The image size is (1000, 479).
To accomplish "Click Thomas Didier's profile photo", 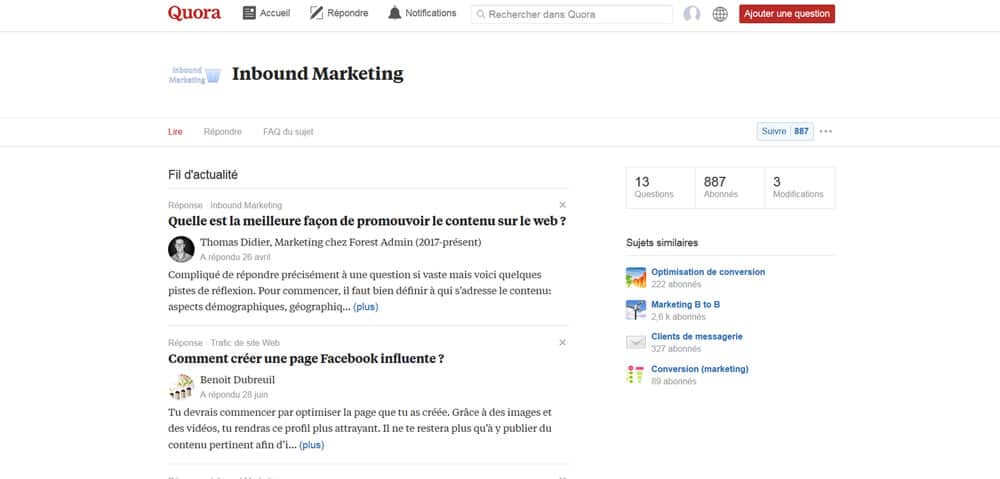I will point(181,249).
